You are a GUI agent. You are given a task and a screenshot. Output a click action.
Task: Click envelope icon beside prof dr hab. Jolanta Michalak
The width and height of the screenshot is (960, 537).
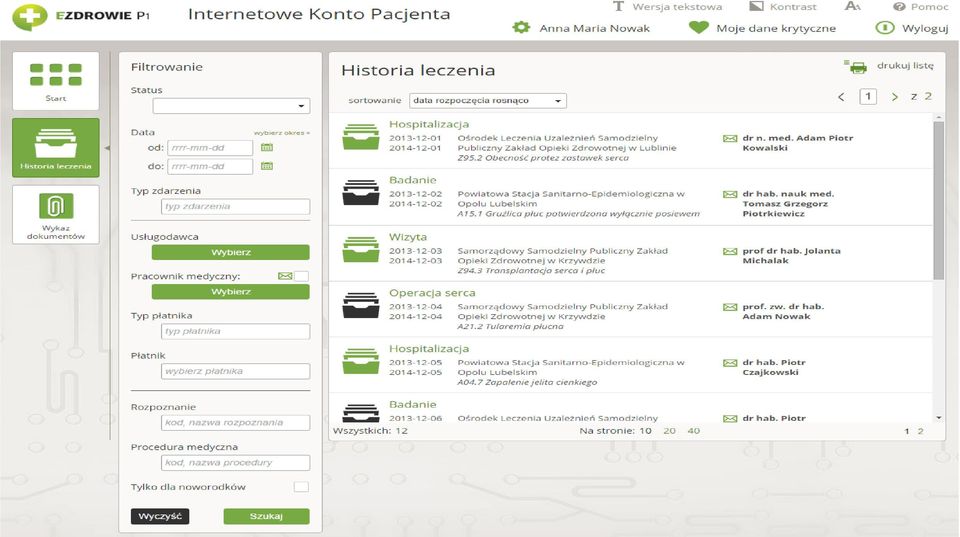tap(730, 251)
